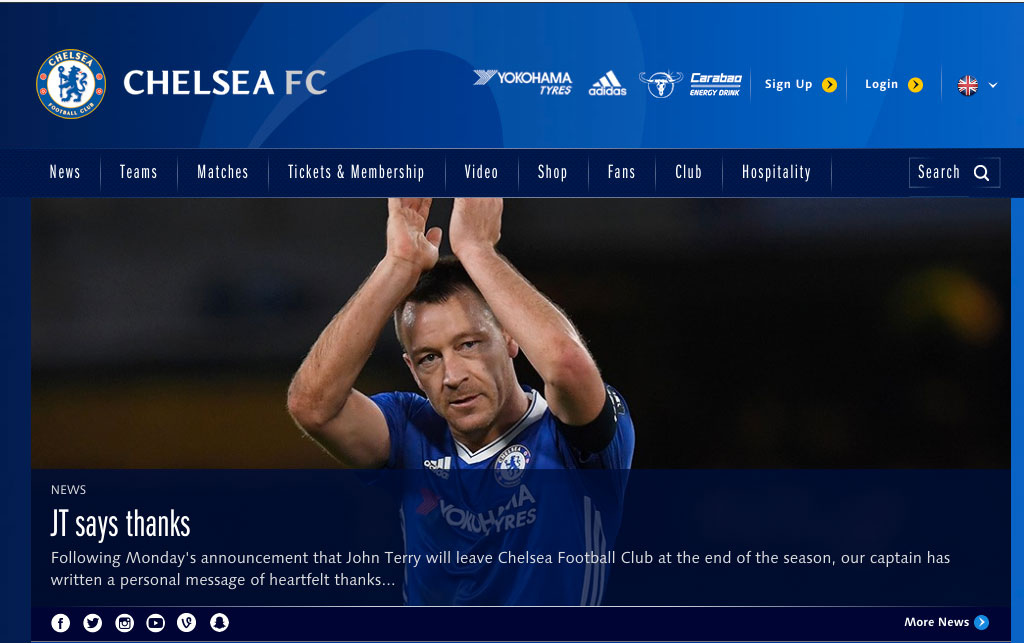Open the Vine social icon
1024x643 pixels.
[187, 623]
